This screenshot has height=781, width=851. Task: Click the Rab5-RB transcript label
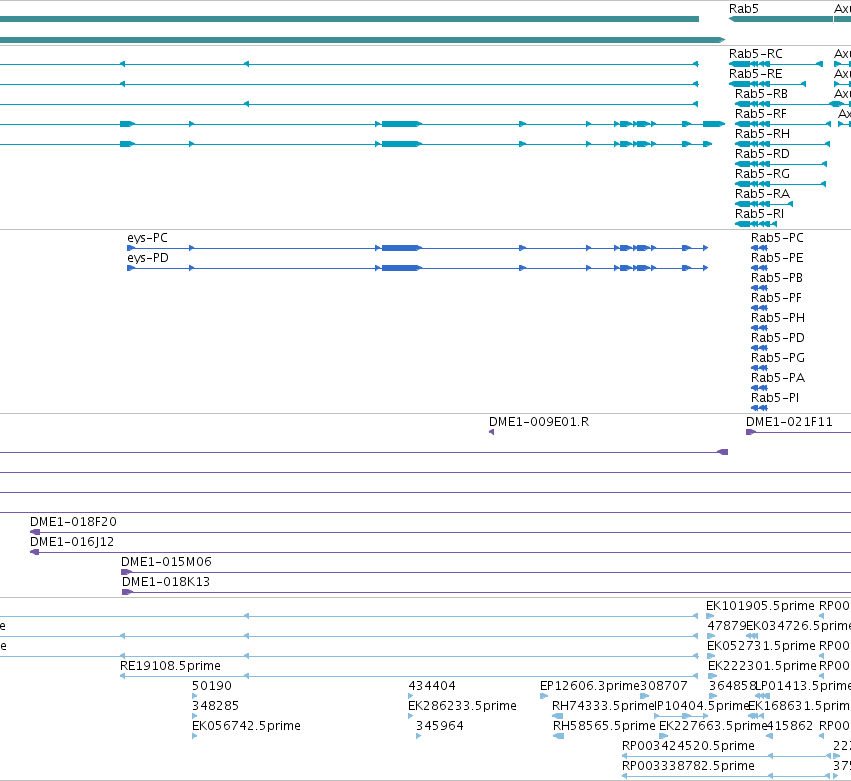(x=761, y=94)
